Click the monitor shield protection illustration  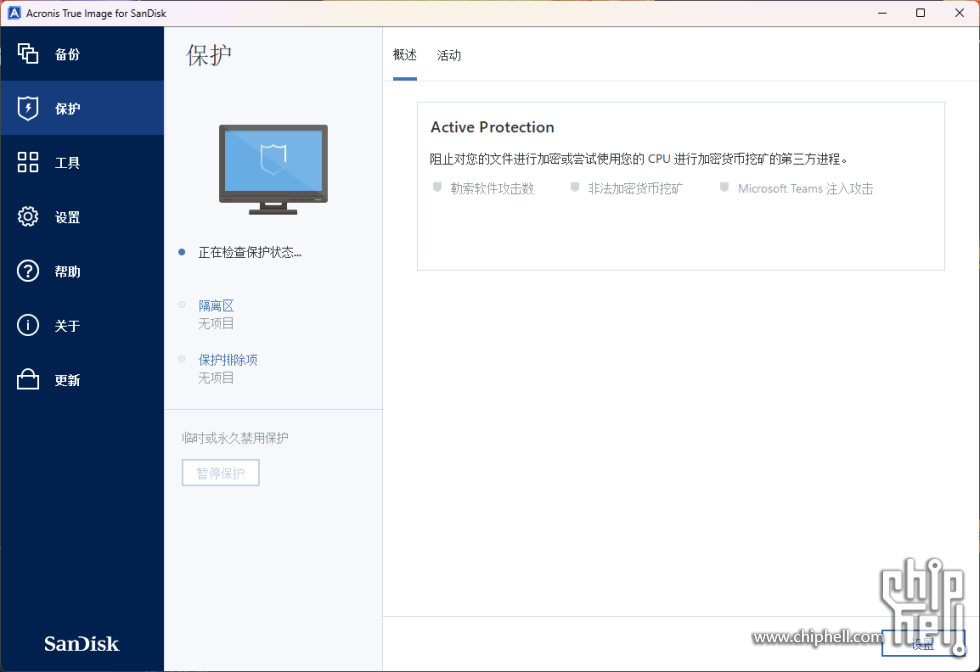(273, 169)
